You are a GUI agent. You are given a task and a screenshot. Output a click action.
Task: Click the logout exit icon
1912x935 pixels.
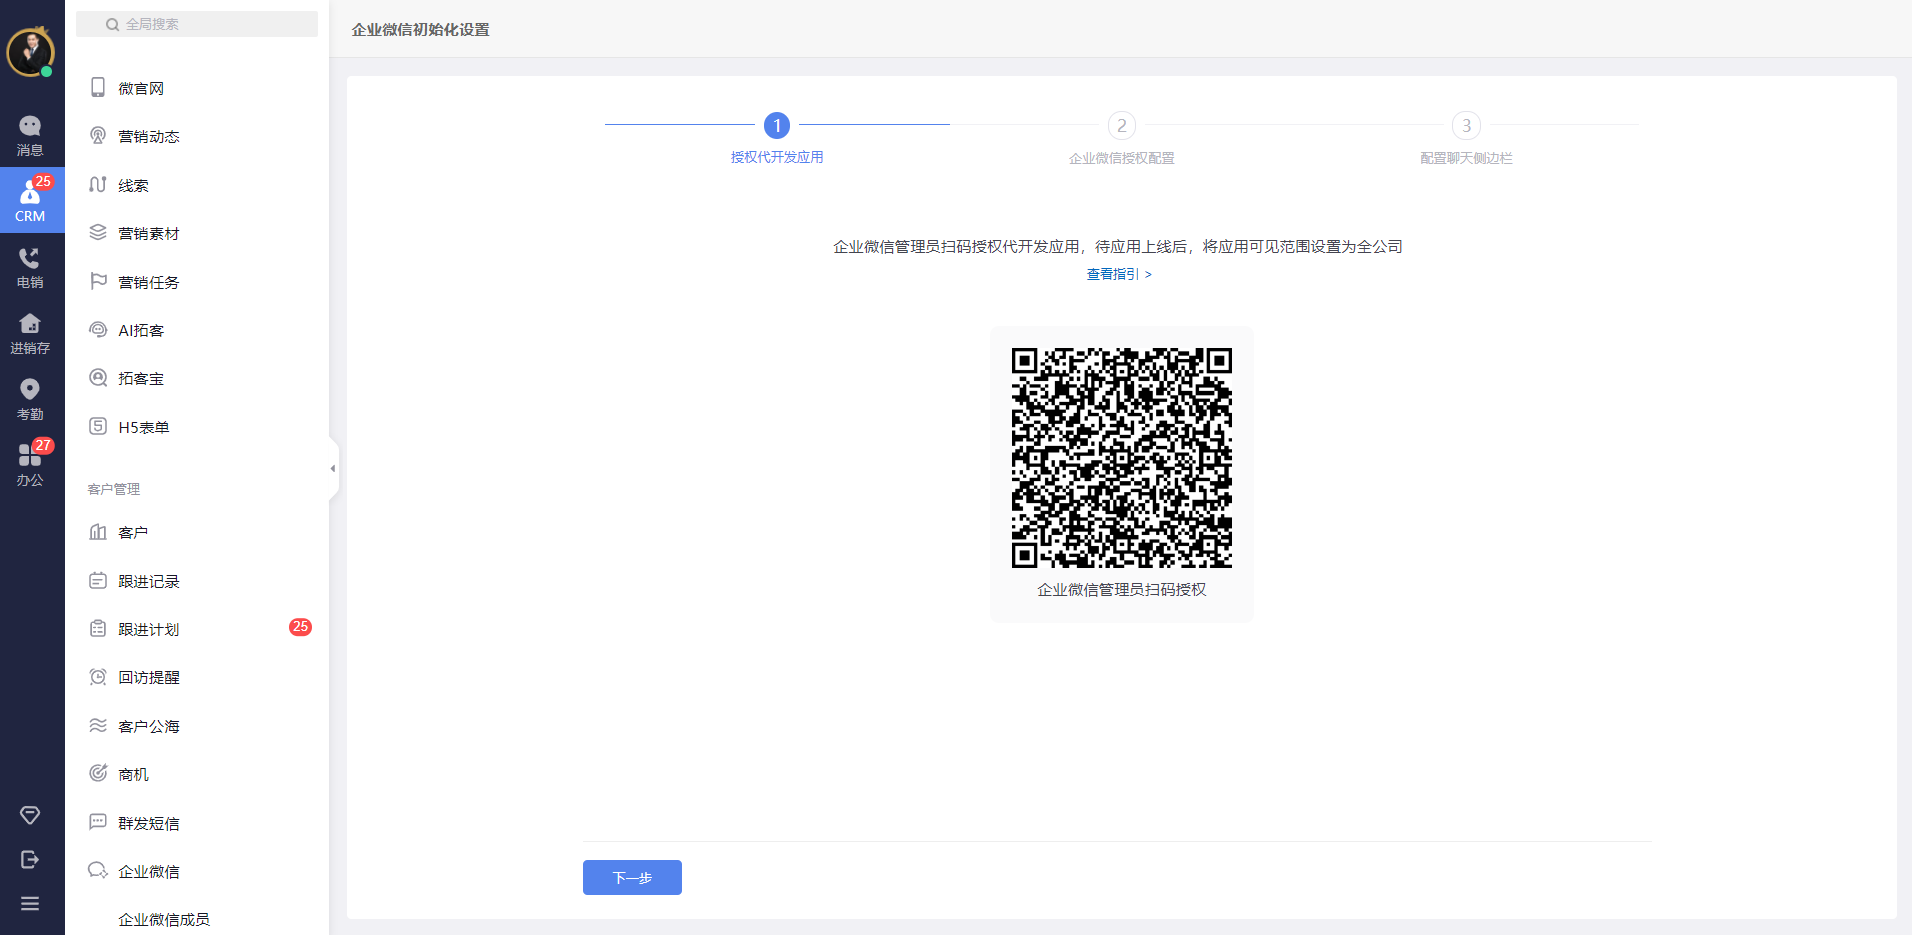tap(30, 859)
